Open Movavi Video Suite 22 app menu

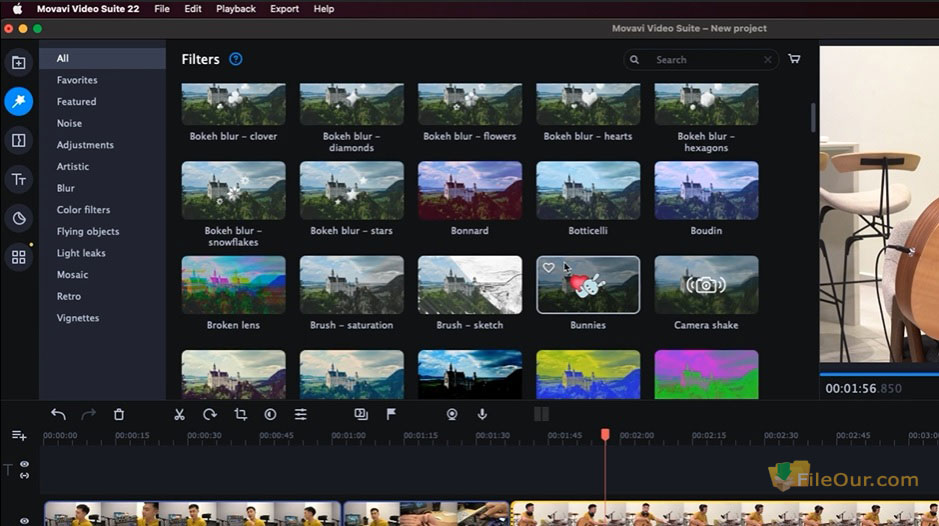[x=87, y=9]
